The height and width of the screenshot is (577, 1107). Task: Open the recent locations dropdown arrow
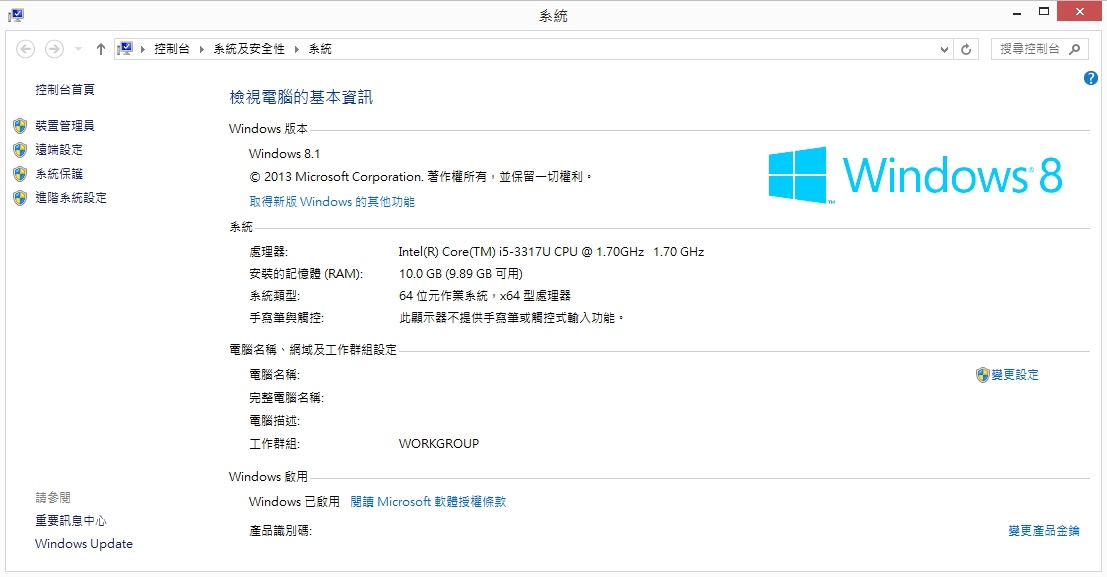(78, 49)
